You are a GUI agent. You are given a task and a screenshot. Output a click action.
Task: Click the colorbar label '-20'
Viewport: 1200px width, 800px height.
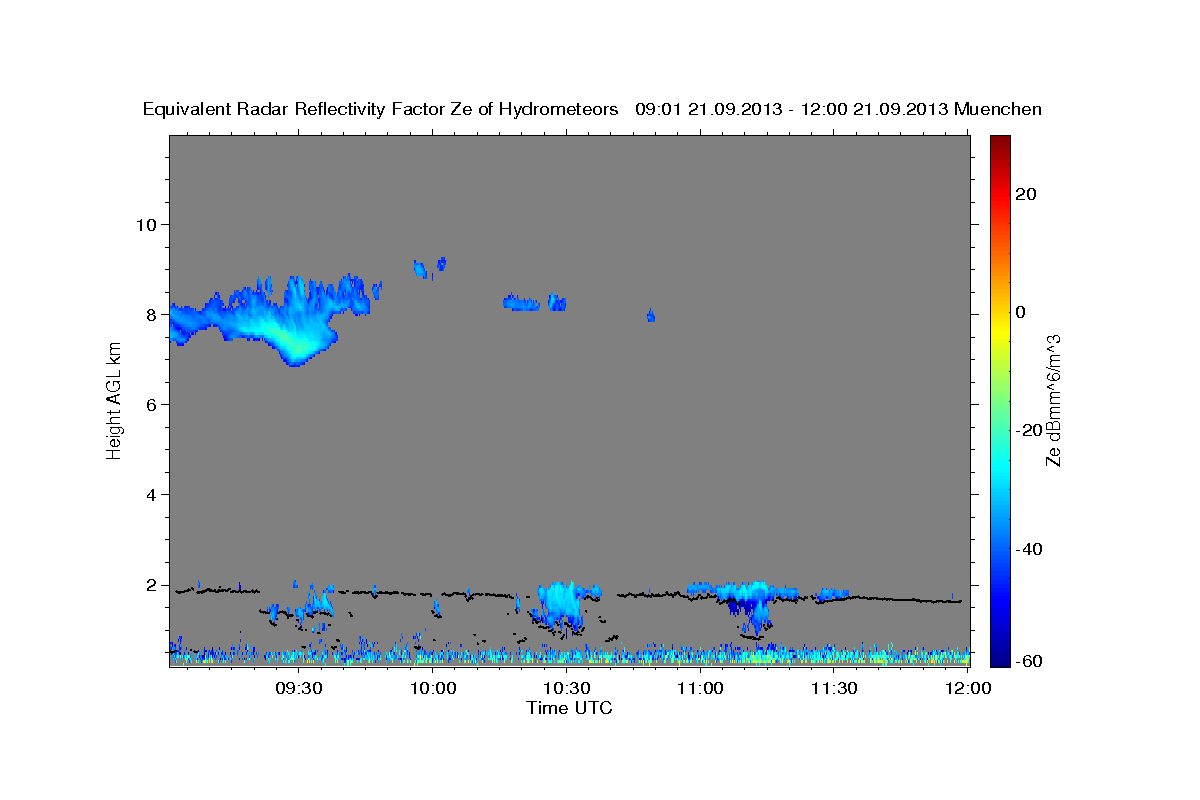coord(1029,430)
